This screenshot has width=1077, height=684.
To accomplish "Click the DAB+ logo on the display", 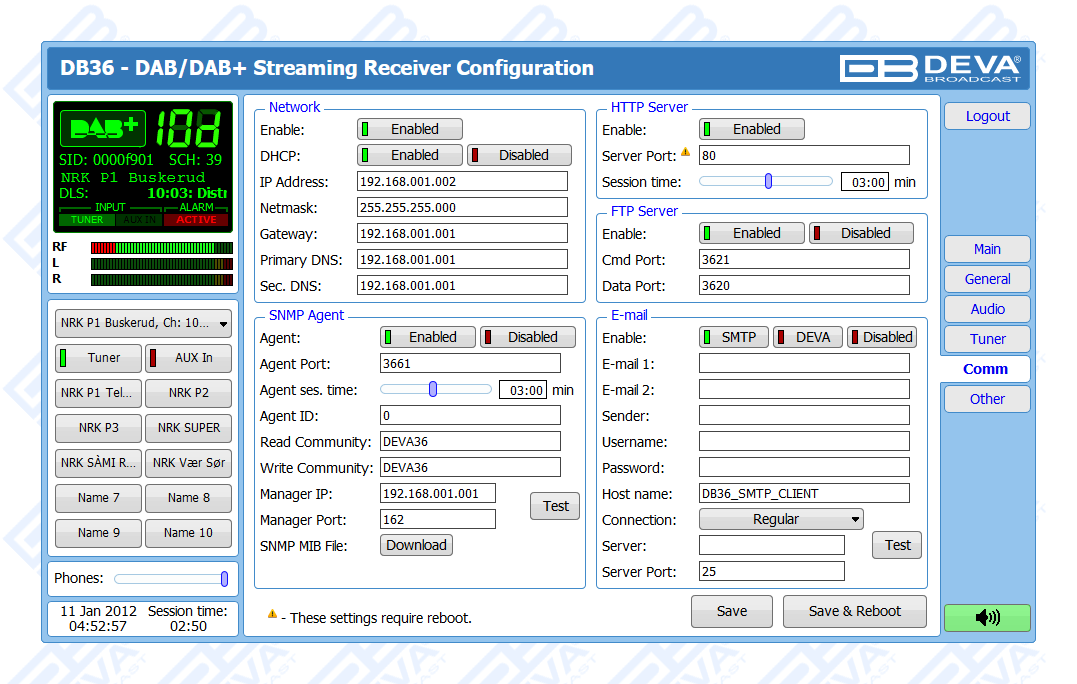I will (103, 128).
